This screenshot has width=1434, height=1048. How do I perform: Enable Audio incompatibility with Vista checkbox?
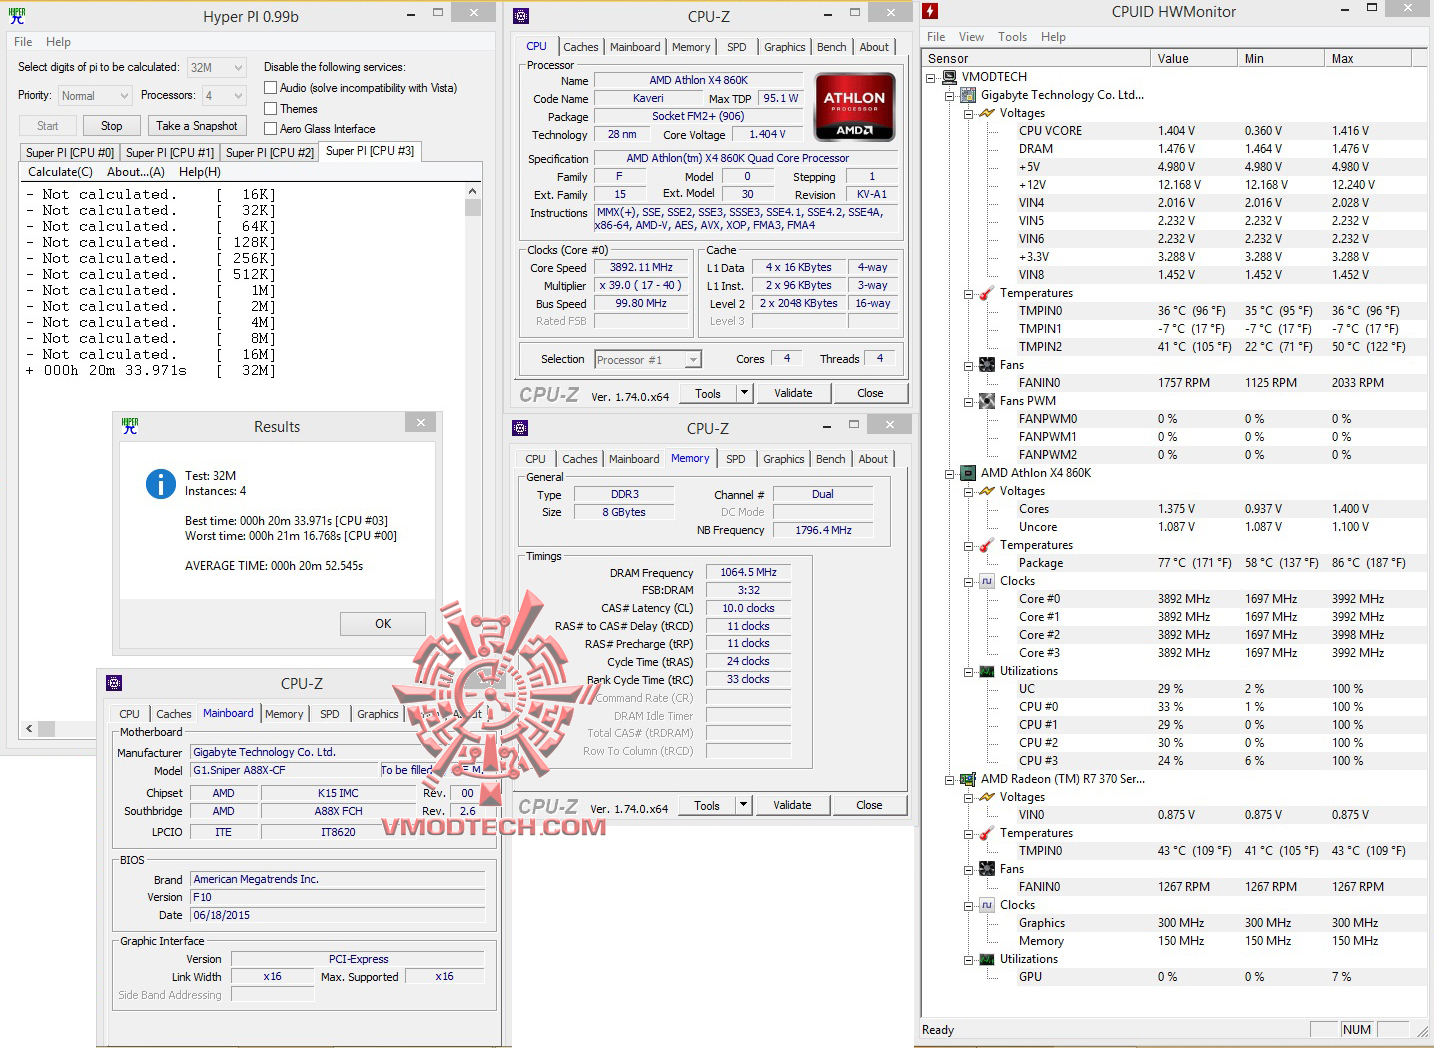click(270, 88)
